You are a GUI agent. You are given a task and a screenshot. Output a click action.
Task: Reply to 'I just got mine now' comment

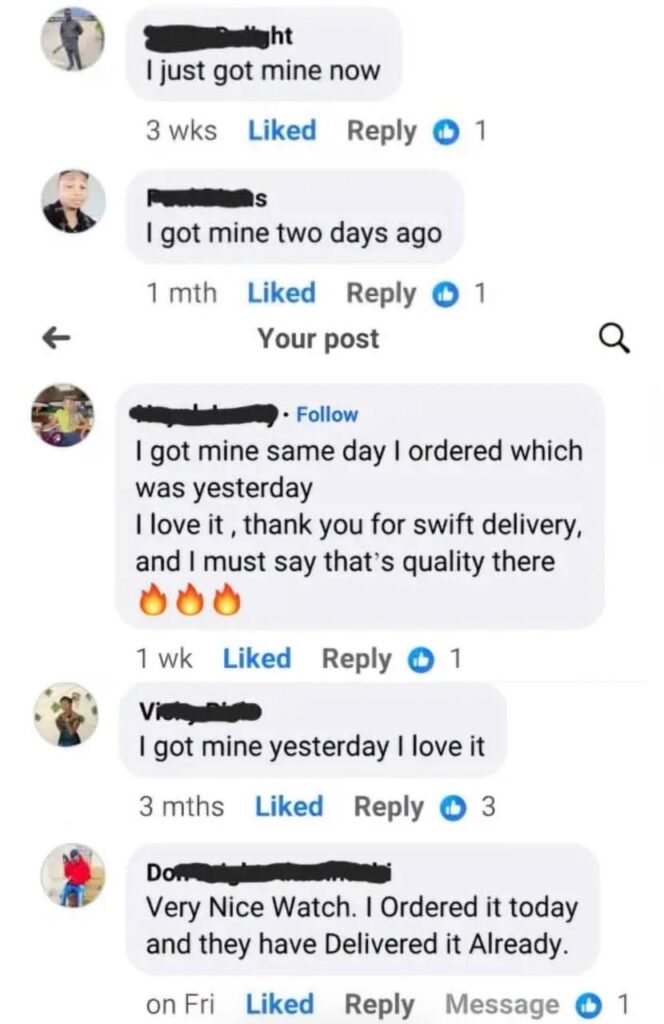(382, 131)
